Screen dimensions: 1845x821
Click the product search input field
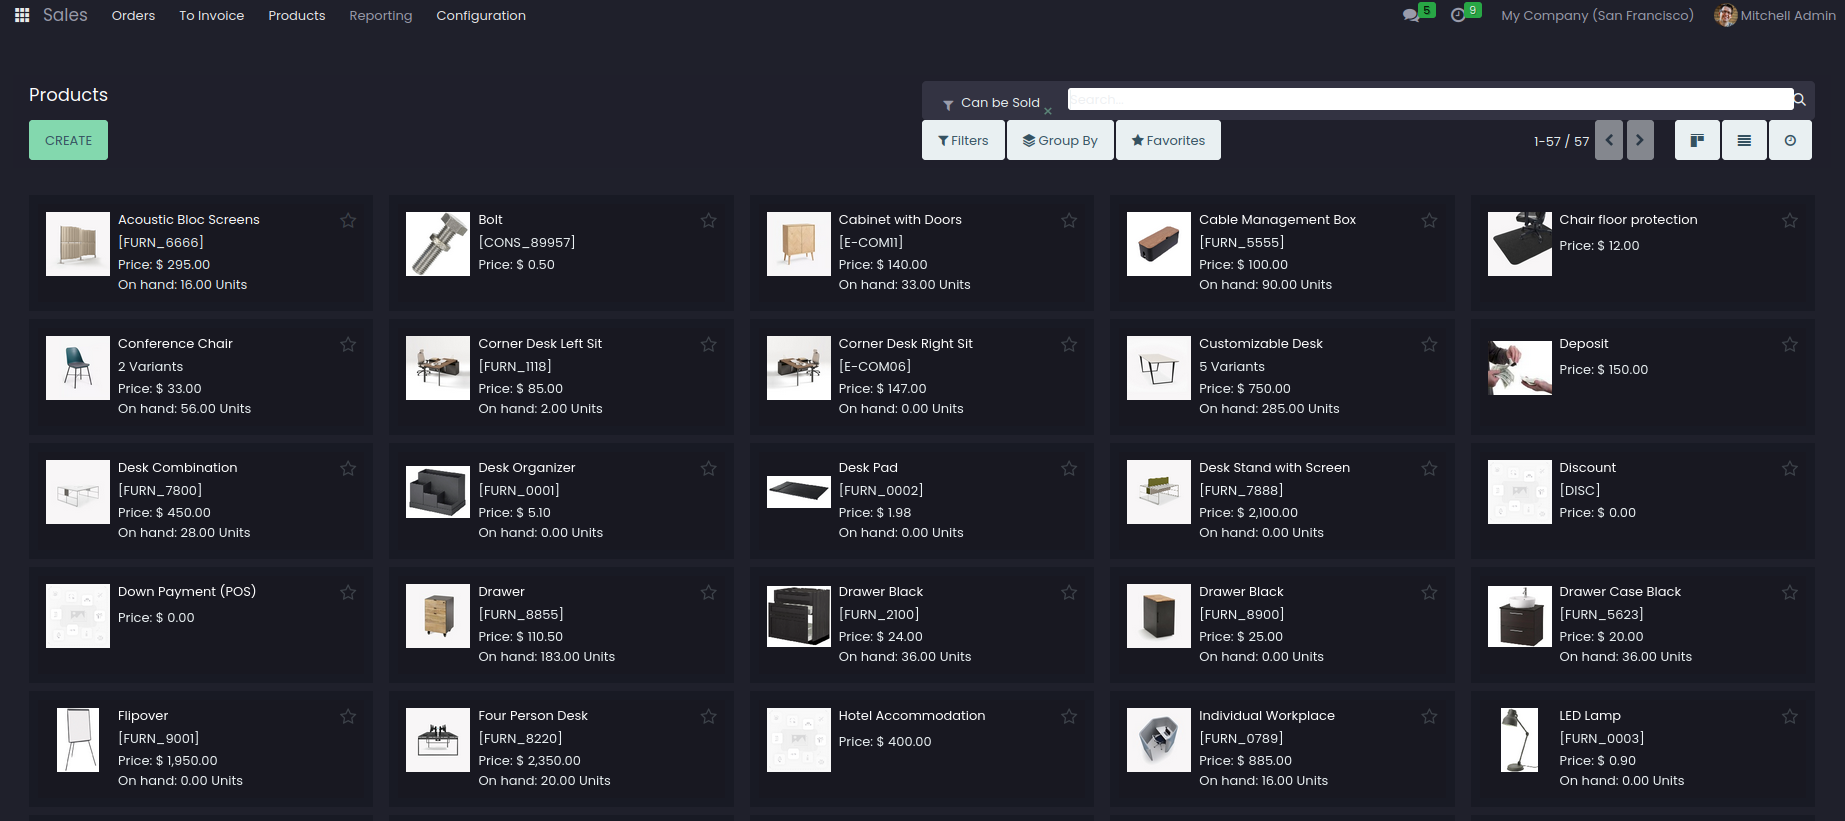click(x=1430, y=99)
